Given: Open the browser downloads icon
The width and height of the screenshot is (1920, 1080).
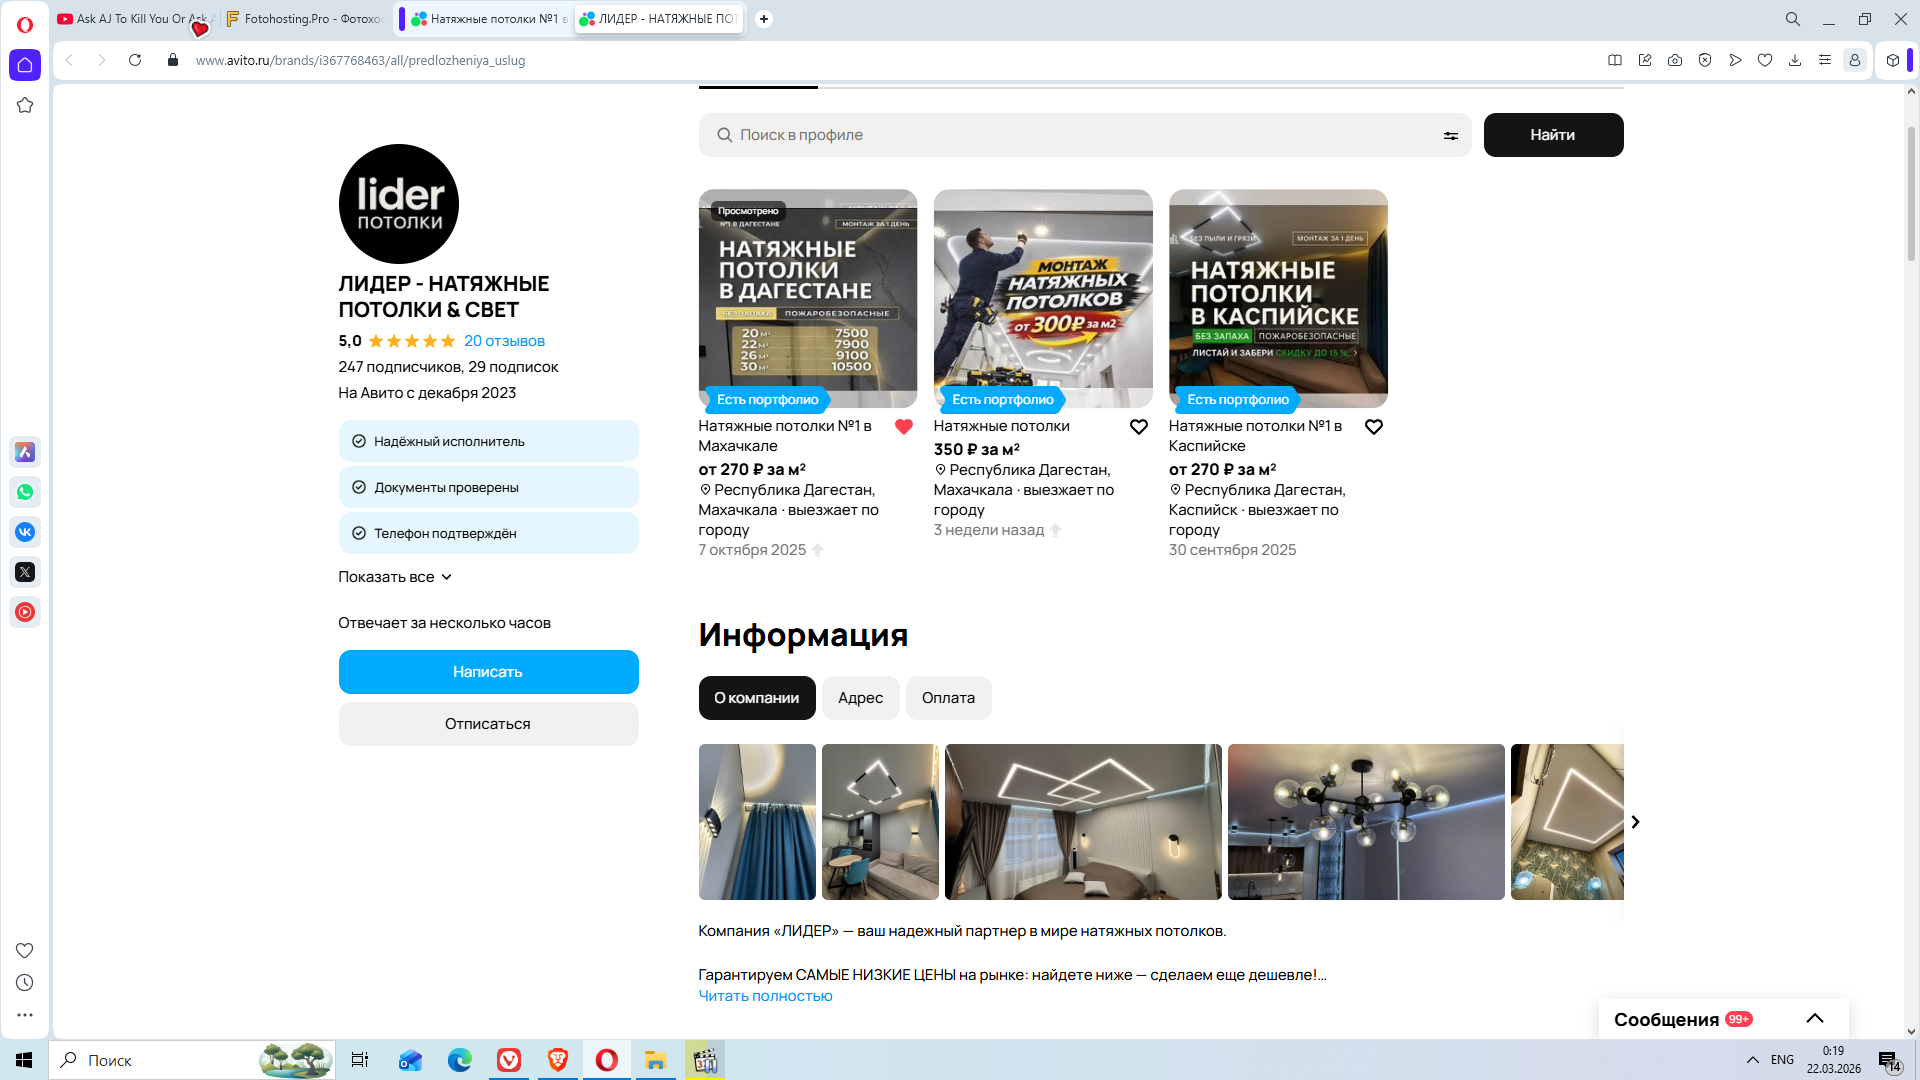Looking at the screenshot, I should click(x=1795, y=60).
